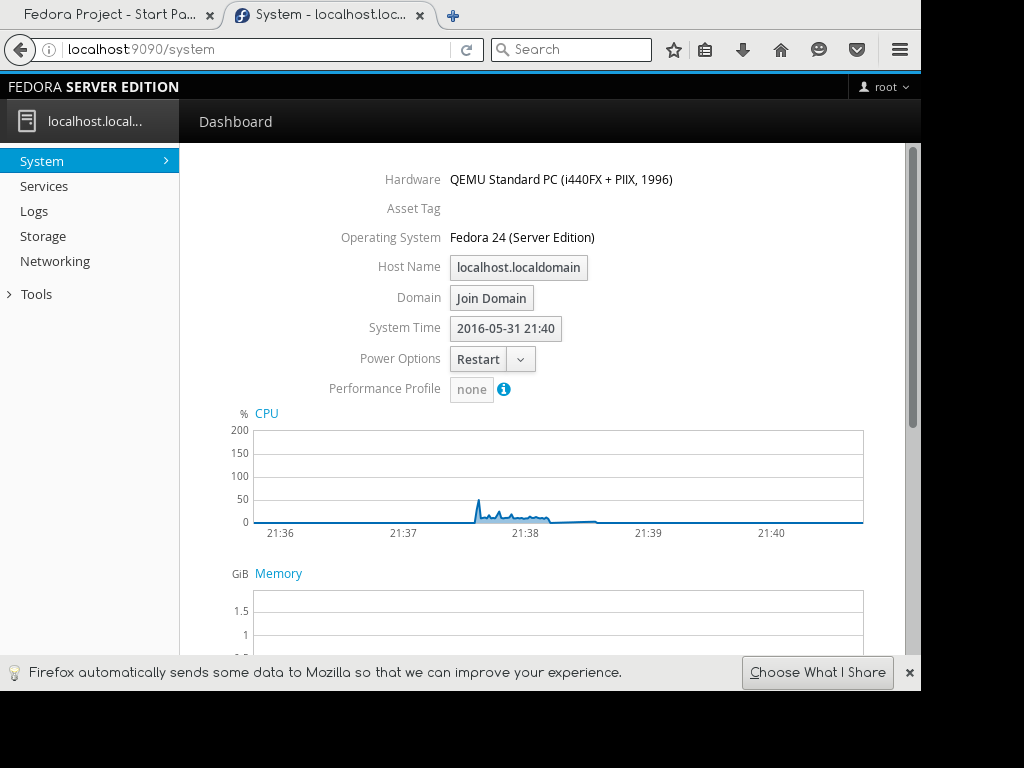Click the FEDORA SERVER EDITION header title
Viewport: 1024px width, 768px height.
tap(93, 88)
